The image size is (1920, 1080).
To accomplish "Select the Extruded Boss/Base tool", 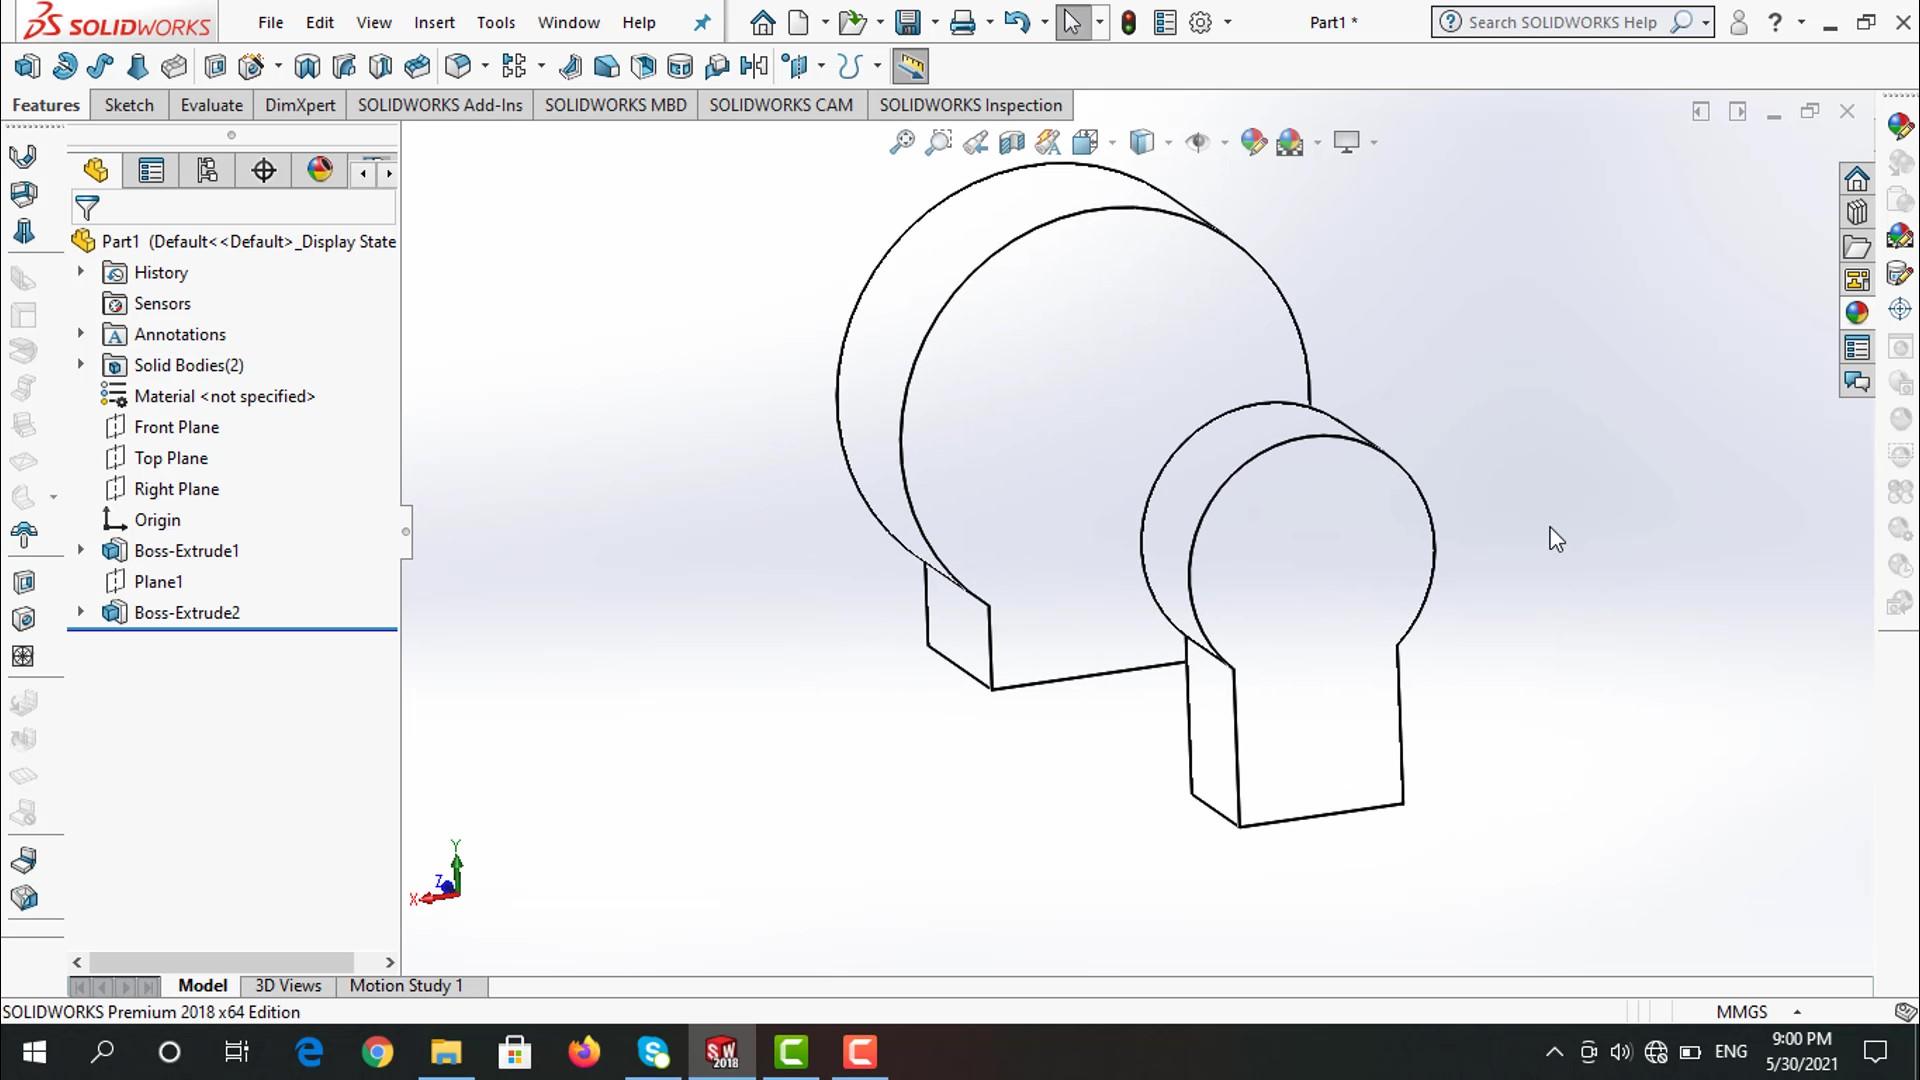I will (27, 67).
